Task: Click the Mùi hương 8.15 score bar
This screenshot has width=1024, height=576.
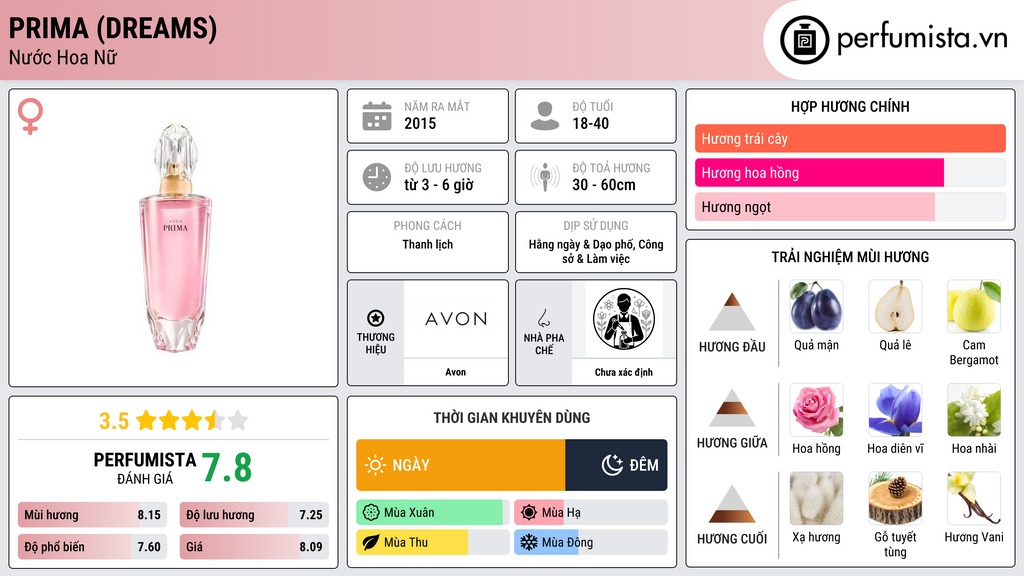Action: pos(93,515)
